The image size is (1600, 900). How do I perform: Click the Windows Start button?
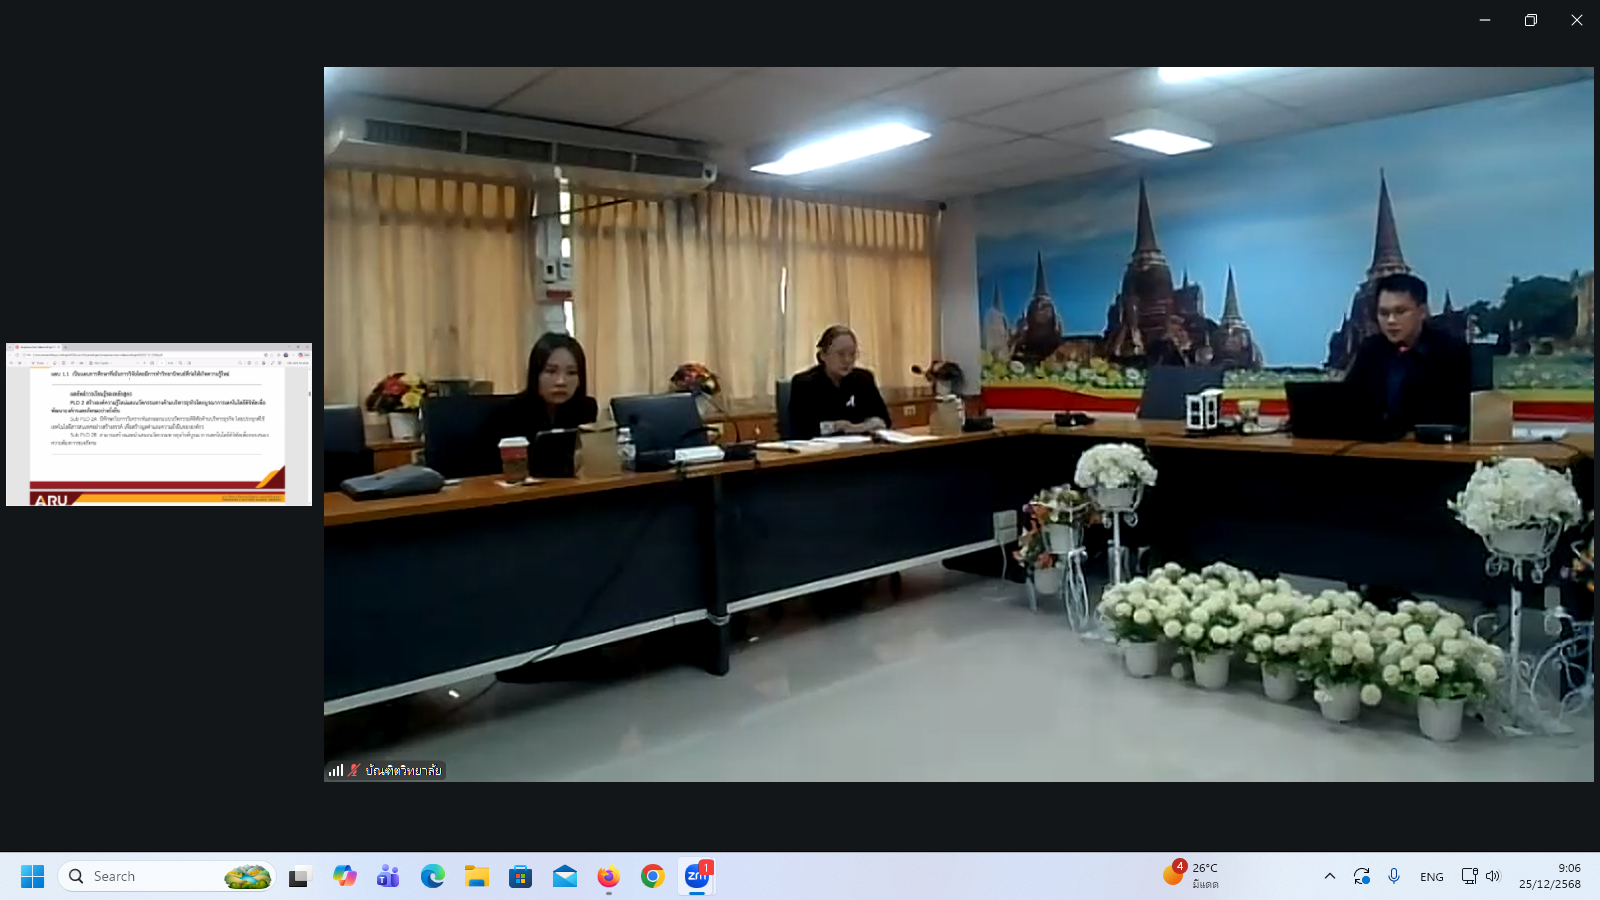[32, 877]
